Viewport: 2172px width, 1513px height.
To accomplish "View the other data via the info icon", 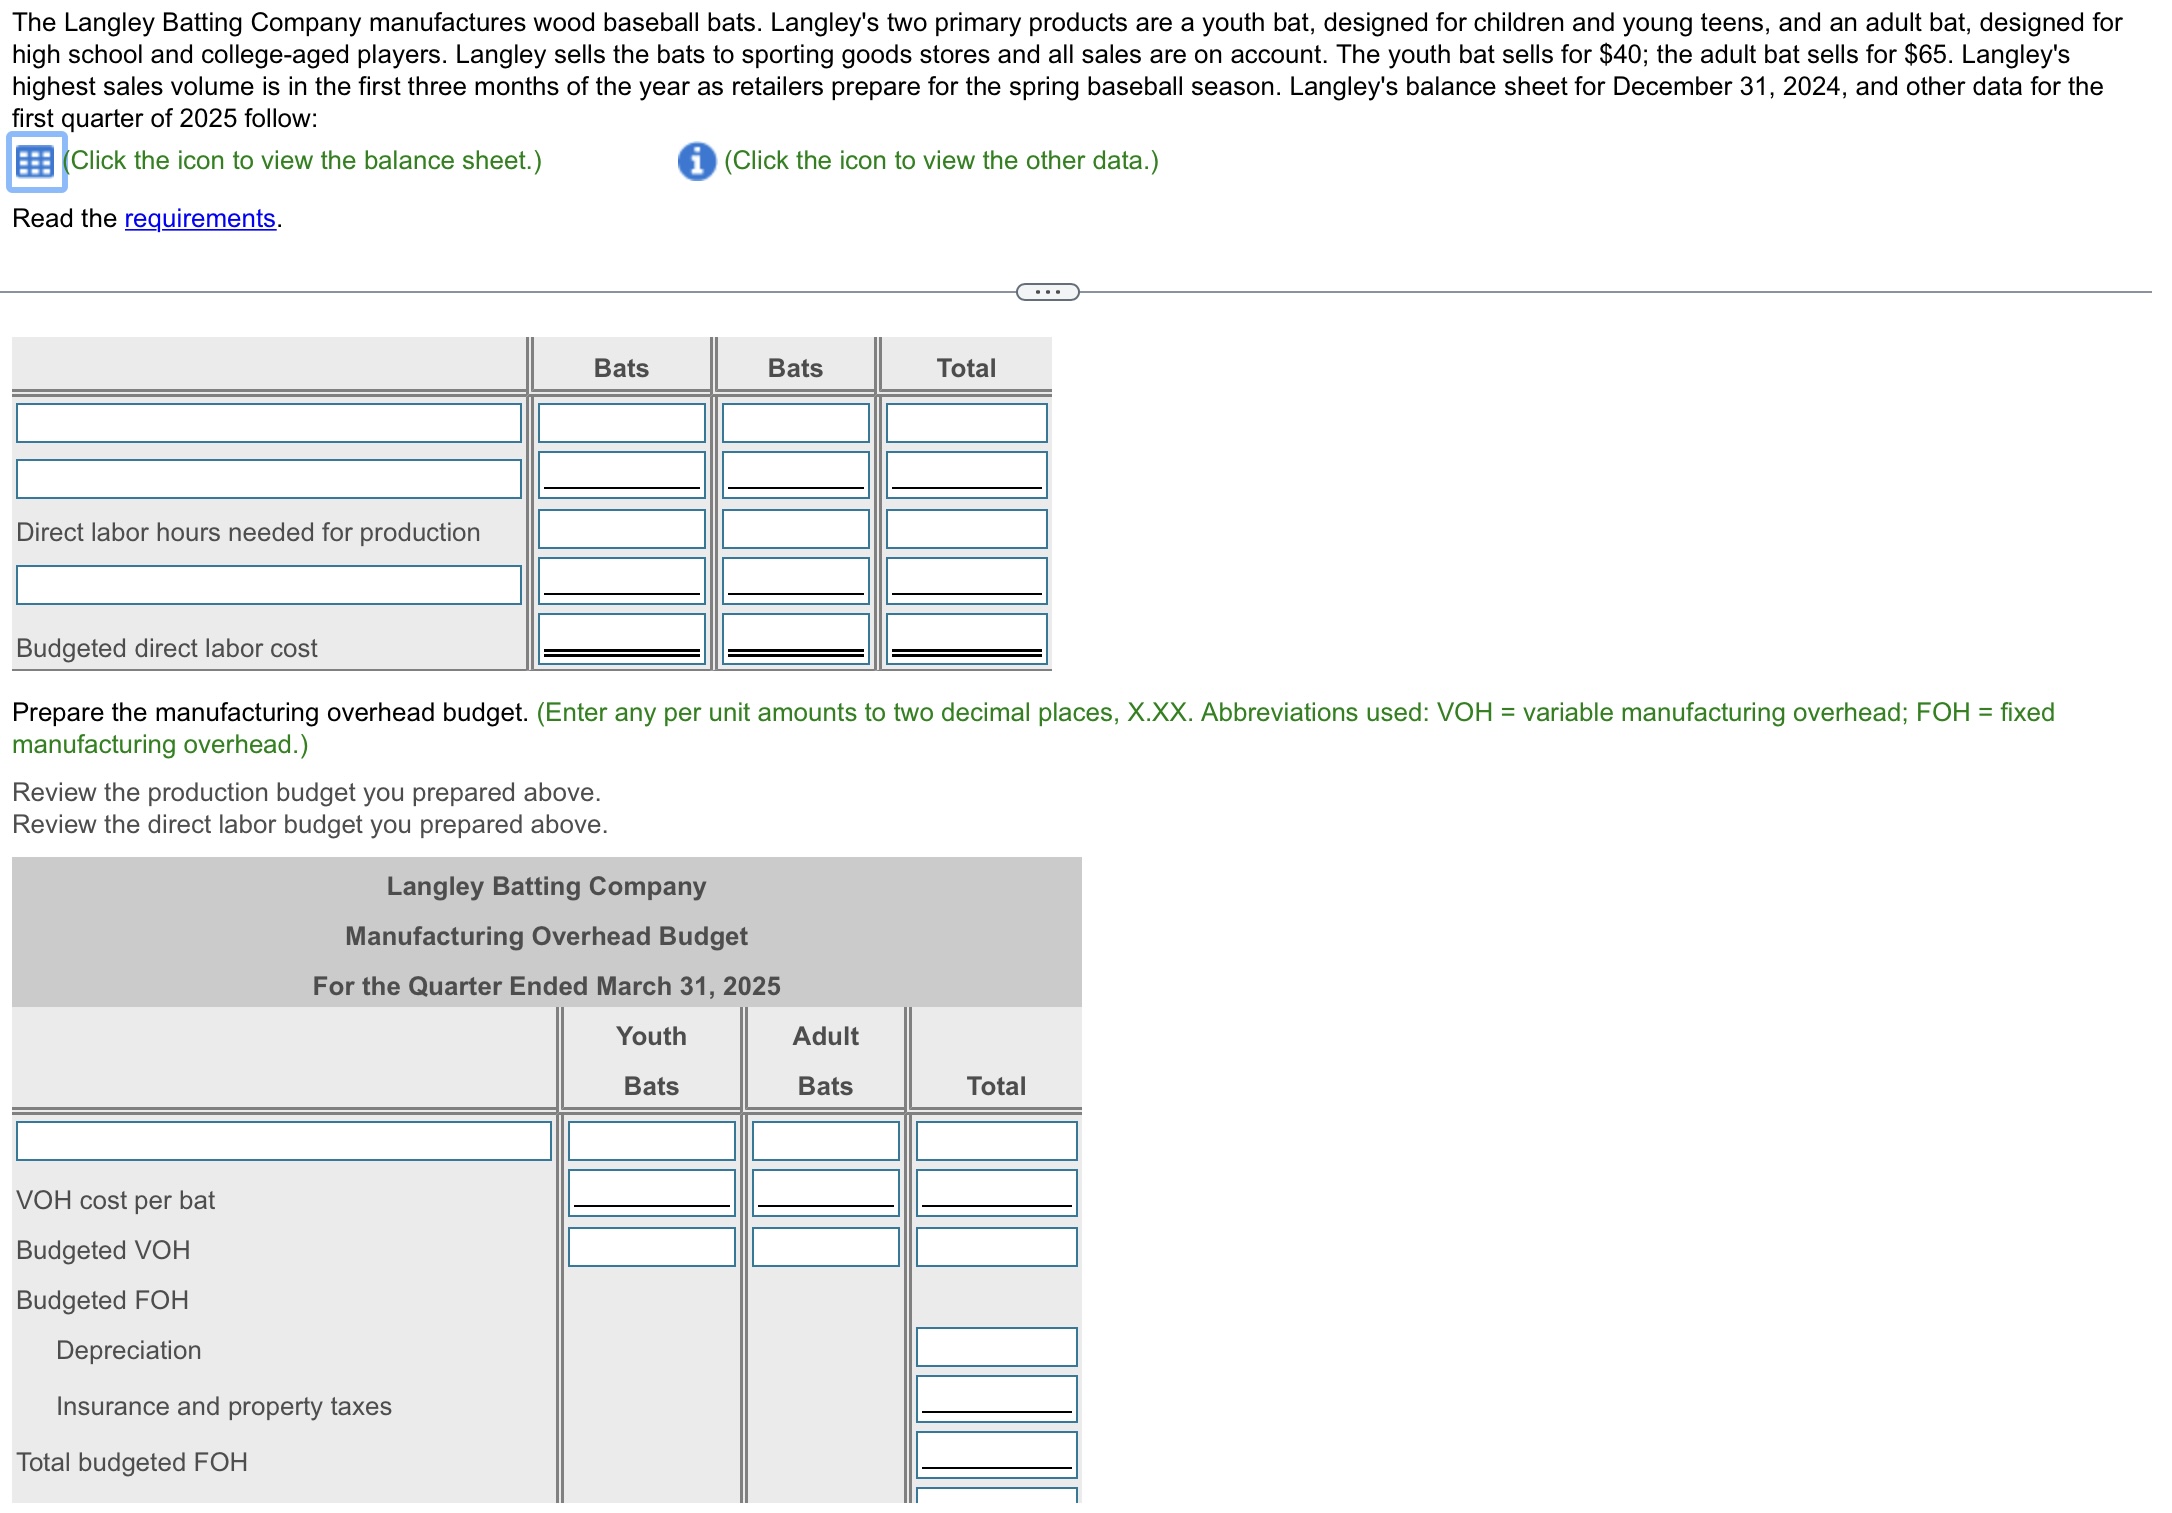I will pos(692,160).
